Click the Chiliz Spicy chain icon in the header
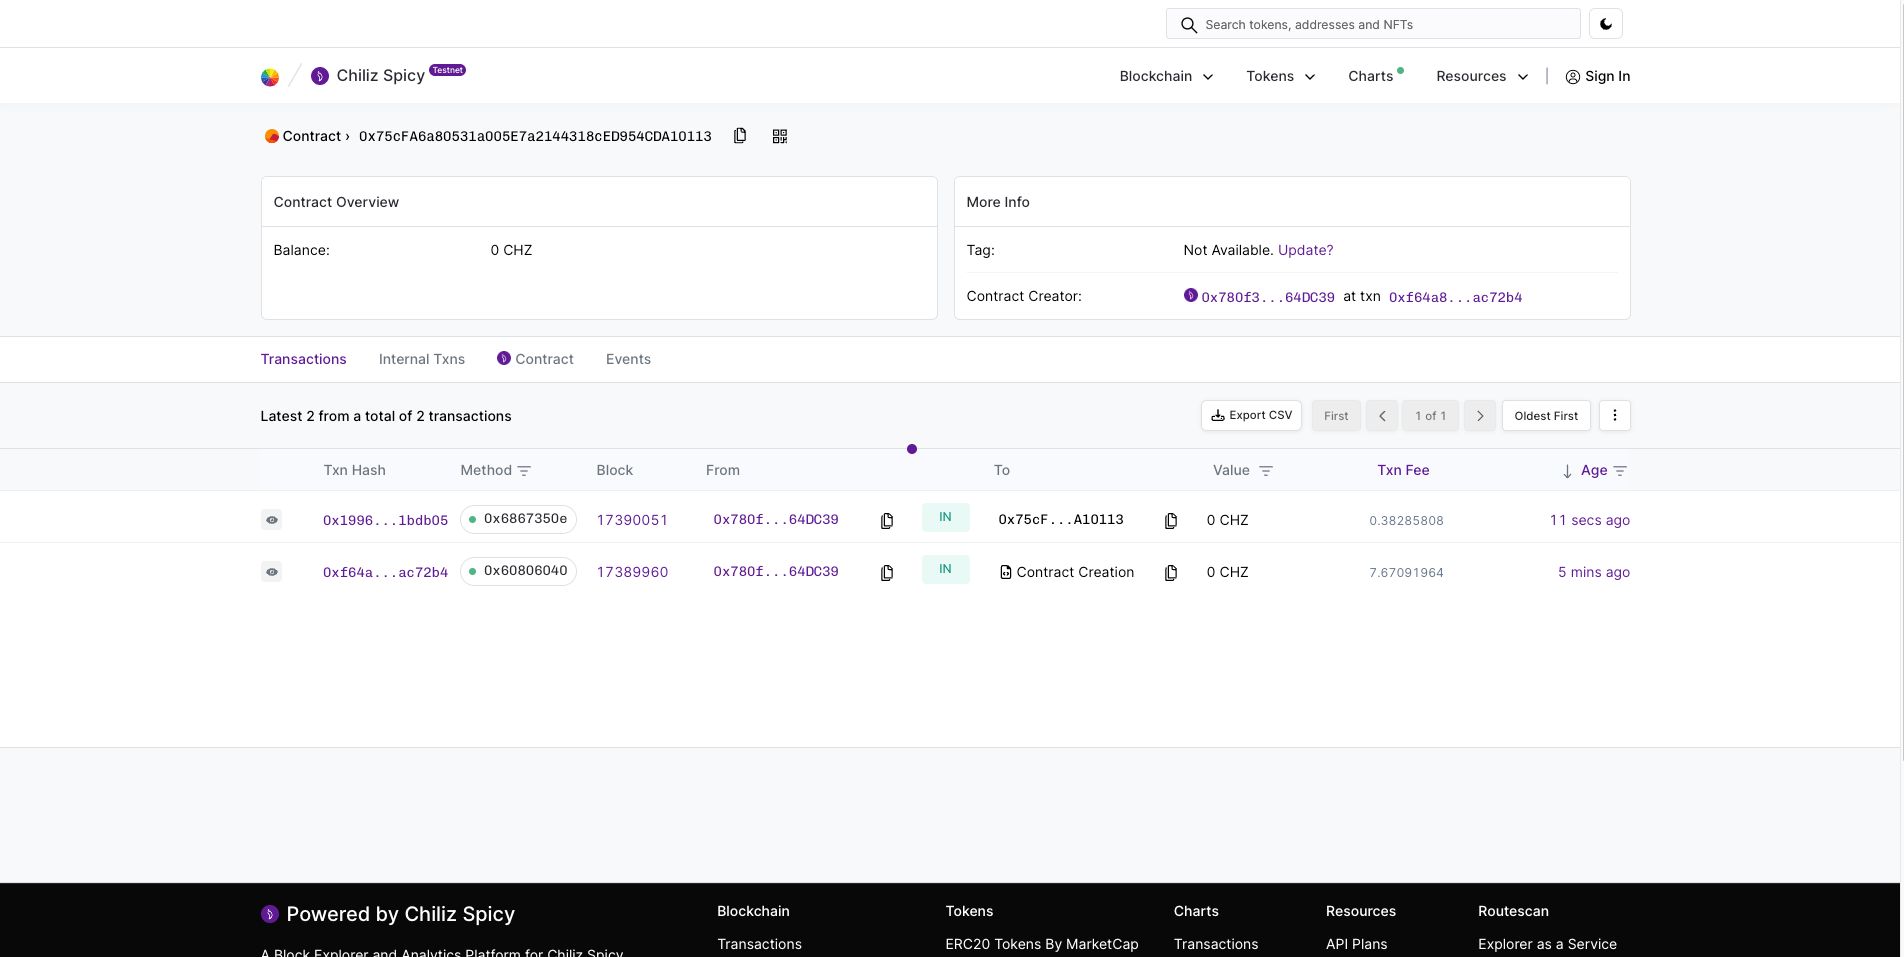 (320, 76)
